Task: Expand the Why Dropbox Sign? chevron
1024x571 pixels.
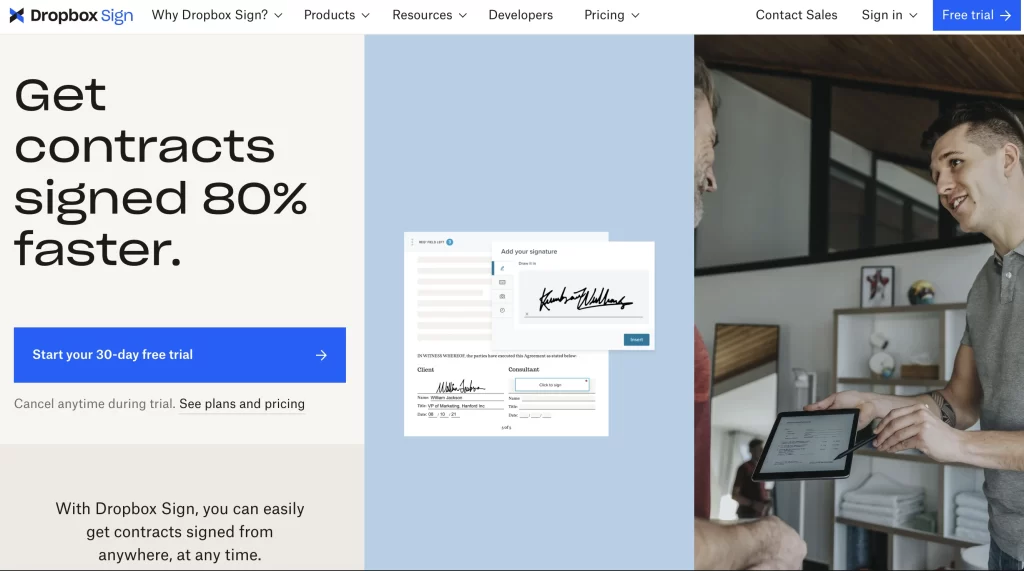Action: 278,15
